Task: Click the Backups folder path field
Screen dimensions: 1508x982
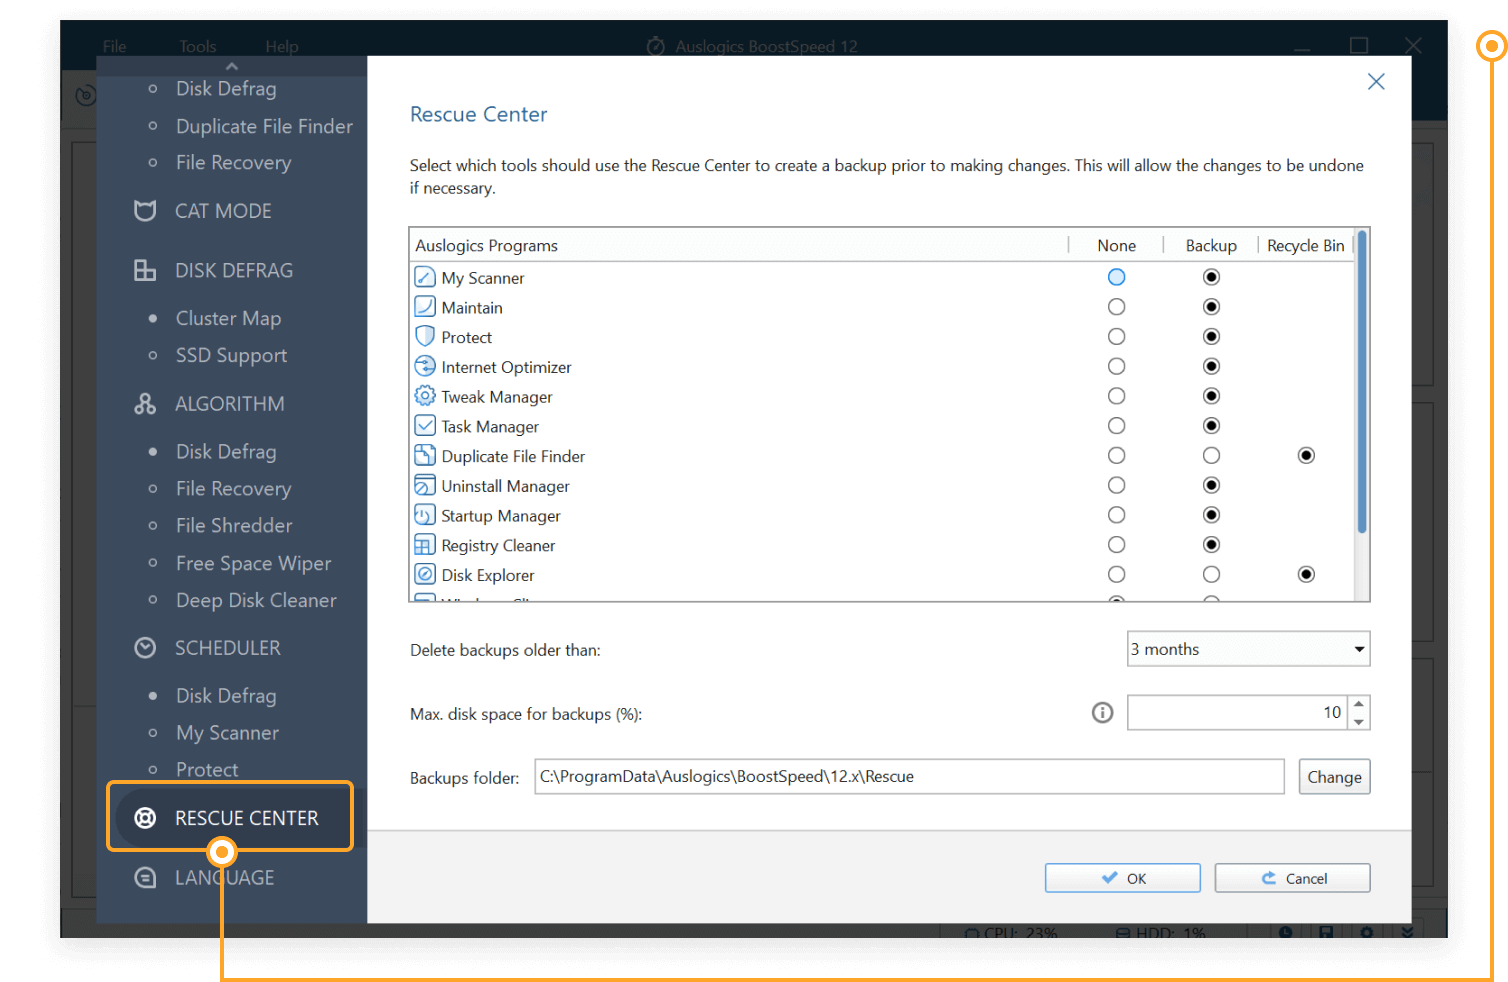Action: (x=909, y=777)
